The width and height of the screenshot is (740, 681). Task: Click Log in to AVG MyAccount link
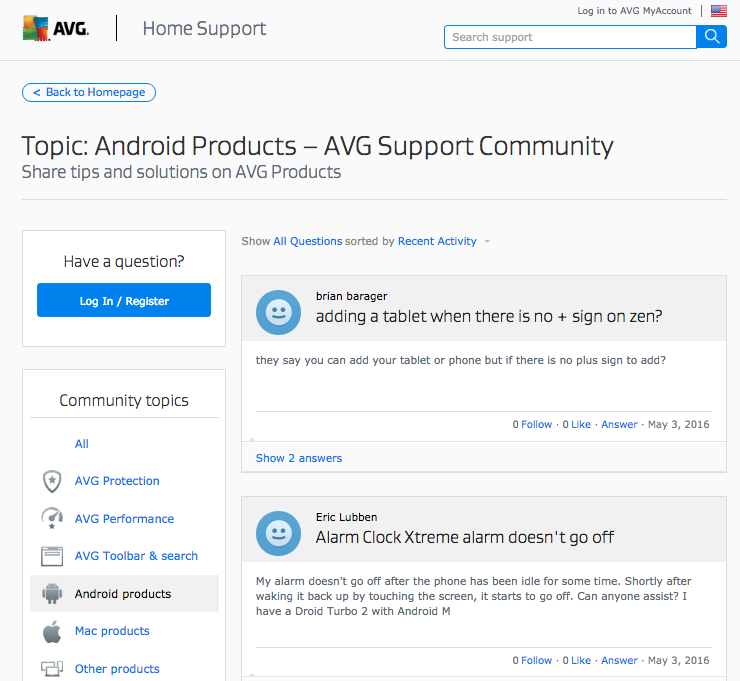[634, 11]
